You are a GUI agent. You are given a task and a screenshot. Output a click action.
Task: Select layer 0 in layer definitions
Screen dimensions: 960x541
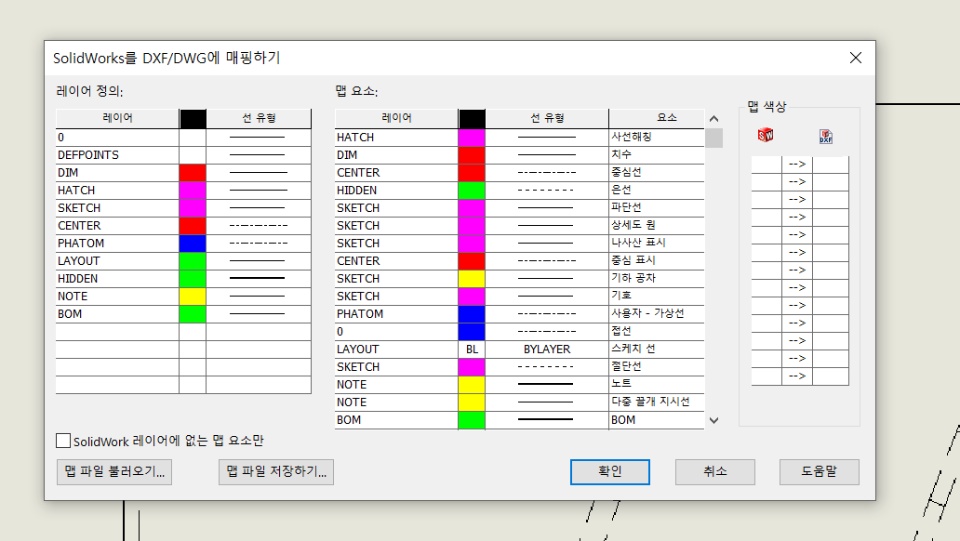(118, 137)
